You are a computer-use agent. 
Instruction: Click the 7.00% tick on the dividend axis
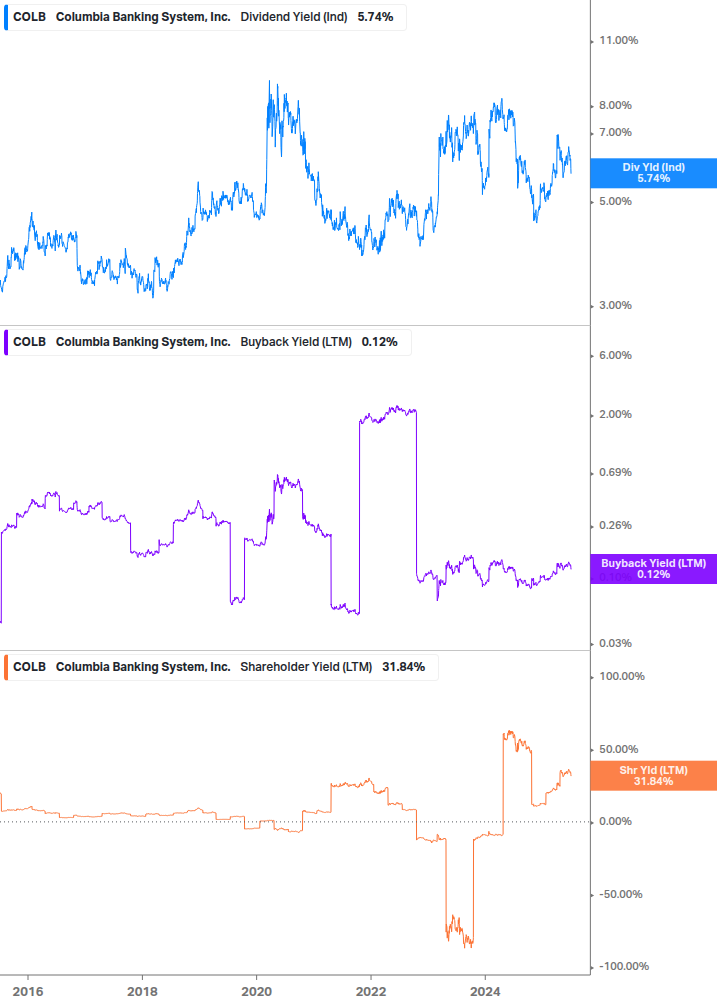coord(615,133)
